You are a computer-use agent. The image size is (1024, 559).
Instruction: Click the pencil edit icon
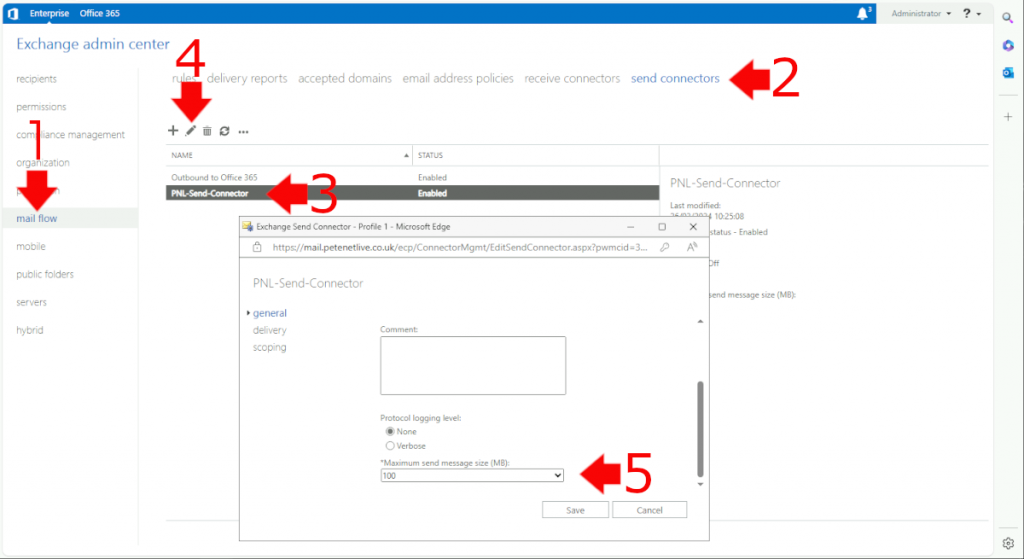(x=190, y=131)
